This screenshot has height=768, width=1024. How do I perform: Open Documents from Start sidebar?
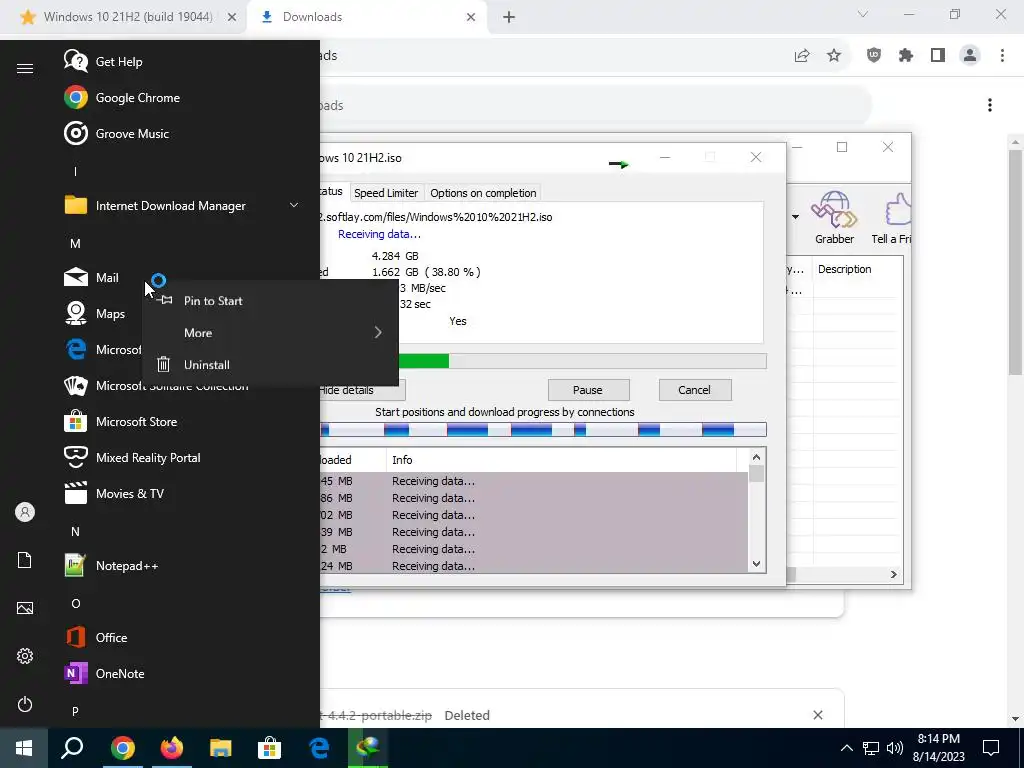[25, 560]
